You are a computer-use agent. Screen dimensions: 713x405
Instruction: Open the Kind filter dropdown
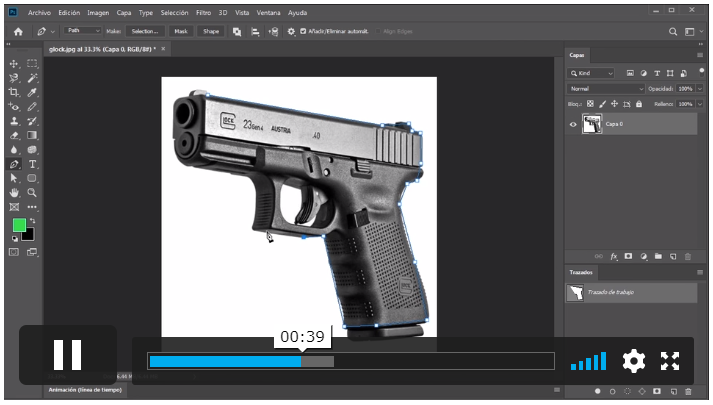(591, 73)
